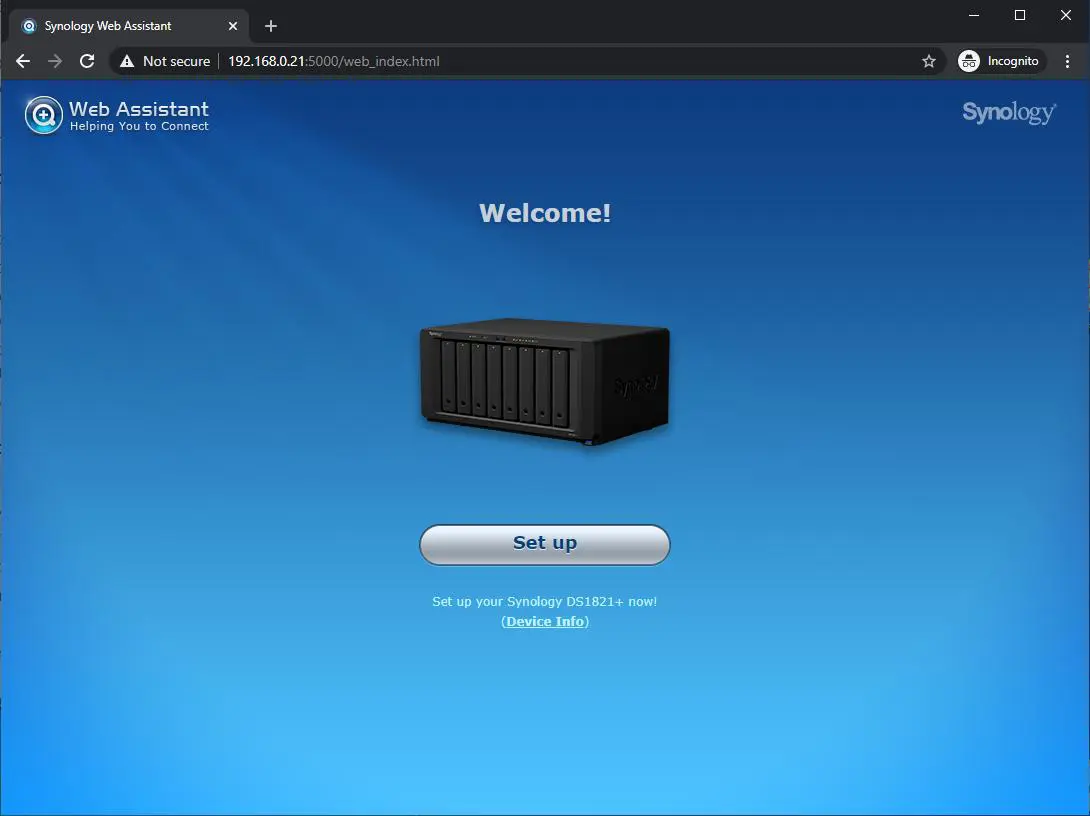
Task: Click the Welcome! heading text
Action: point(545,213)
